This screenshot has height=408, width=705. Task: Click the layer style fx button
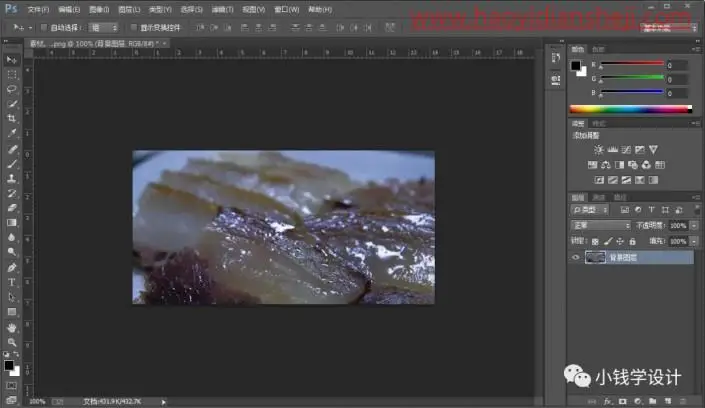coord(607,401)
